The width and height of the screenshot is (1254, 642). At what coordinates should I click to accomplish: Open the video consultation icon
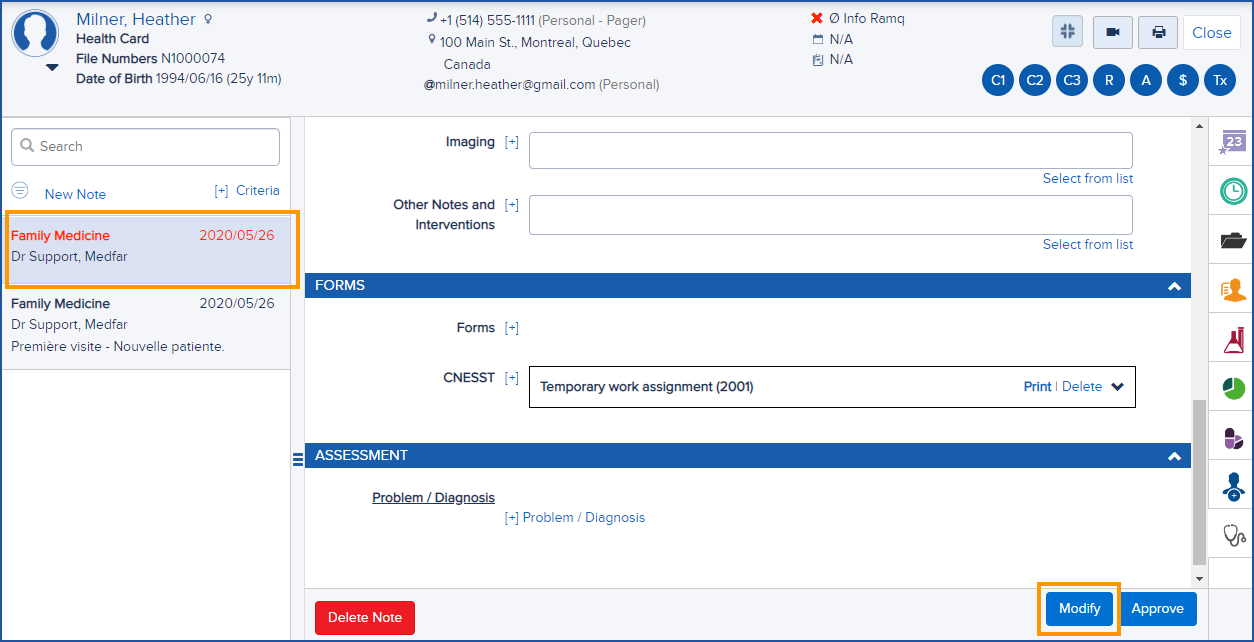pos(1112,31)
